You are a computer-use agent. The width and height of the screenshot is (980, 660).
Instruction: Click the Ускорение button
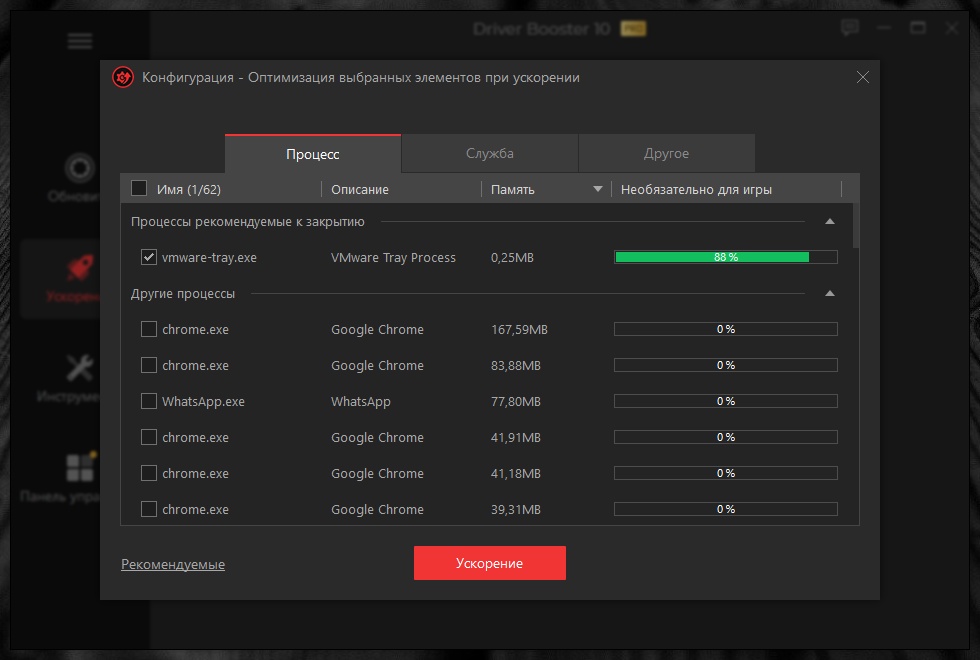tap(489, 563)
